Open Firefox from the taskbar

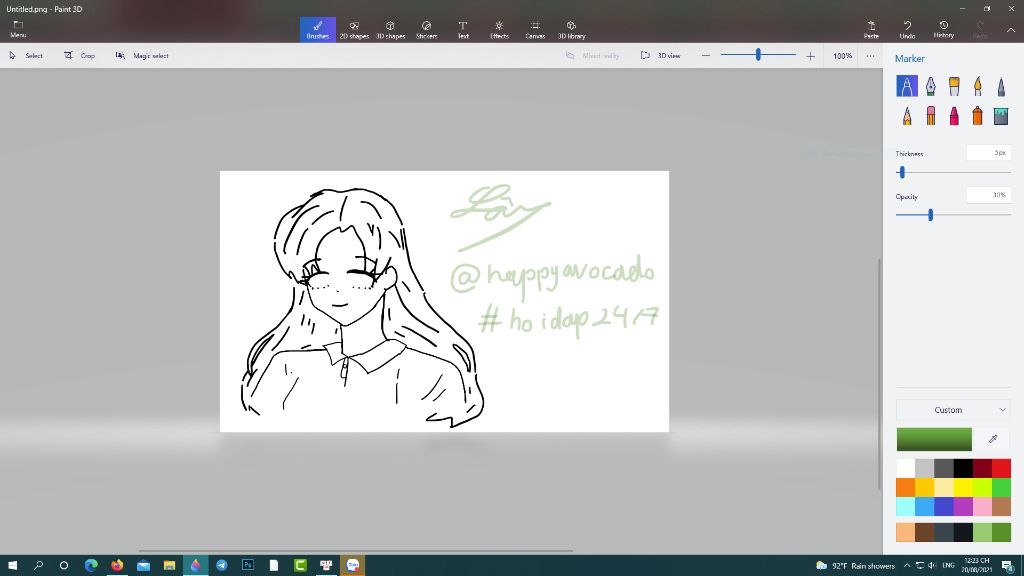(x=117, y=565)
